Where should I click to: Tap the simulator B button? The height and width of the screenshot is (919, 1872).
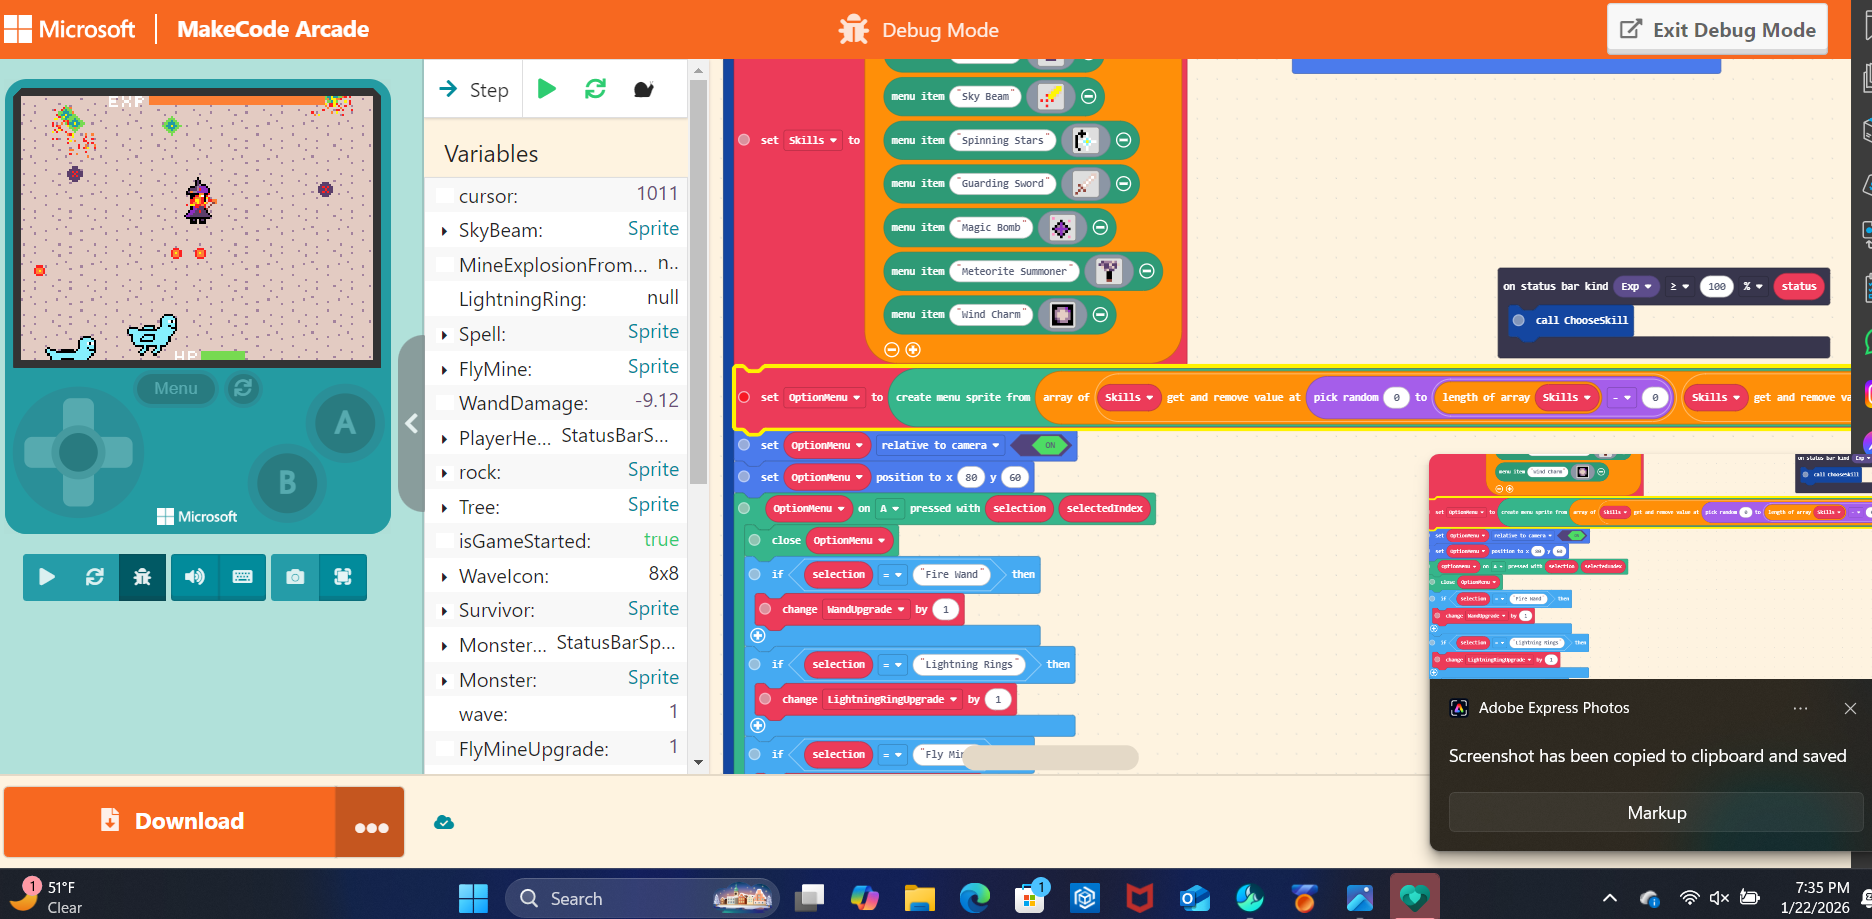pos(287,482)
